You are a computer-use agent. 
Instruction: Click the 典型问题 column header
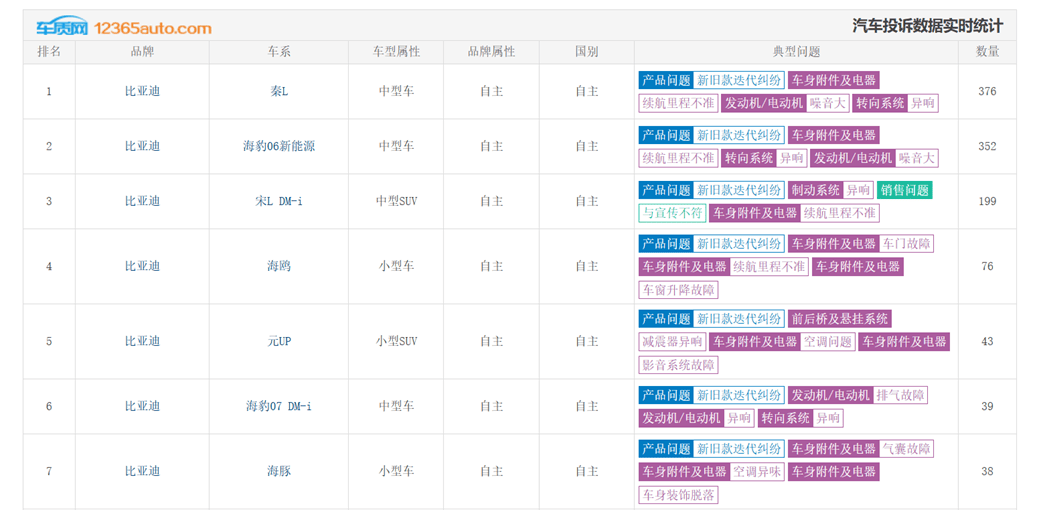pos(796,52)
